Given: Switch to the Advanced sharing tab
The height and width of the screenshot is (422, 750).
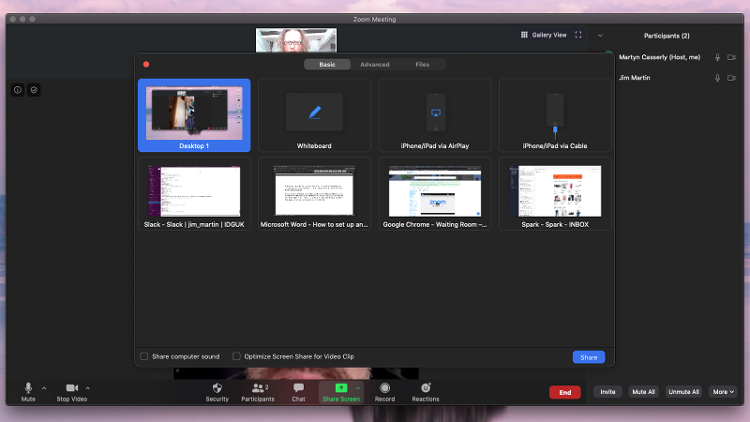Looking at the screenshot, I should click(x=375, y=65).
